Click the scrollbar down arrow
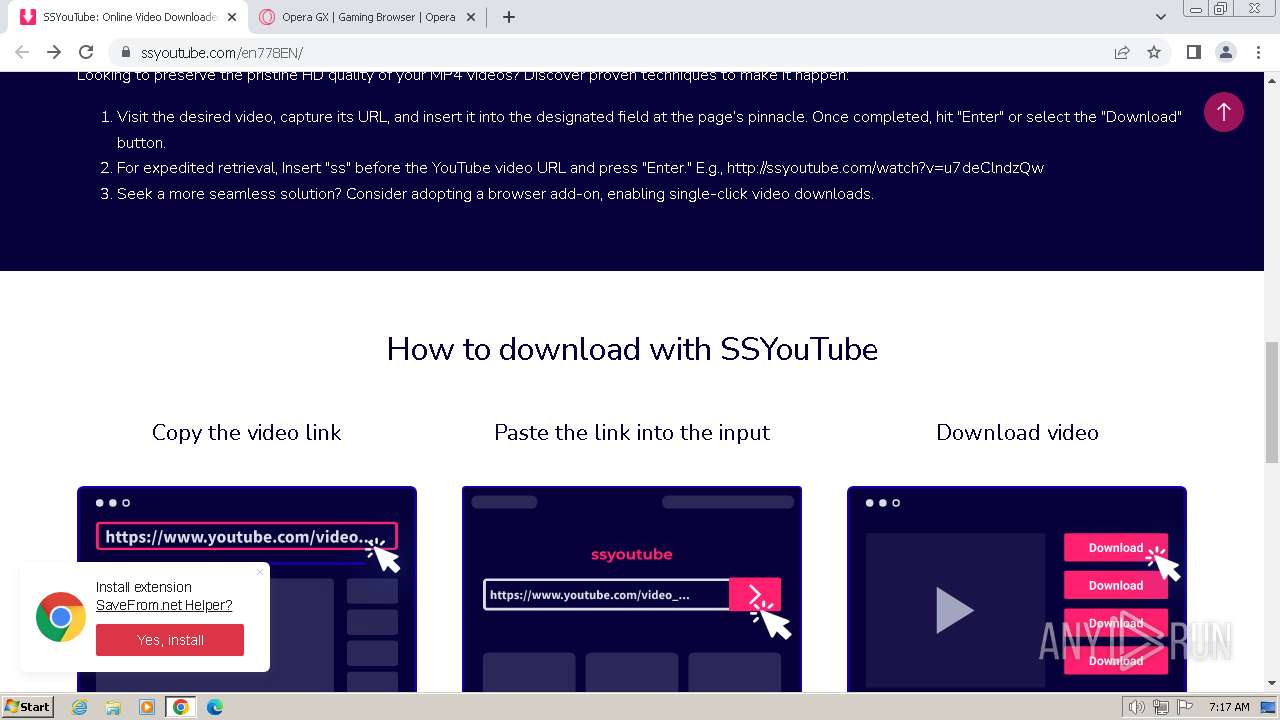 [1272, 683]
